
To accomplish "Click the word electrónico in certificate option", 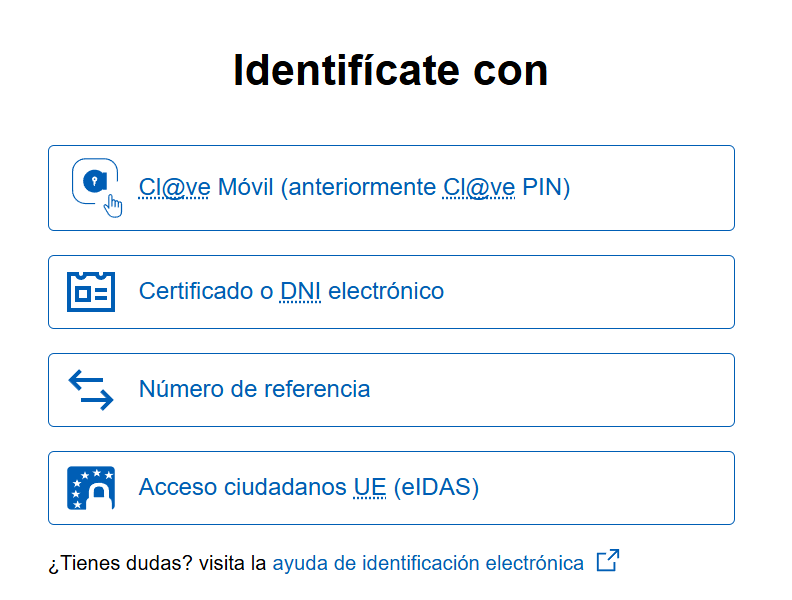I will pos(386,291).
